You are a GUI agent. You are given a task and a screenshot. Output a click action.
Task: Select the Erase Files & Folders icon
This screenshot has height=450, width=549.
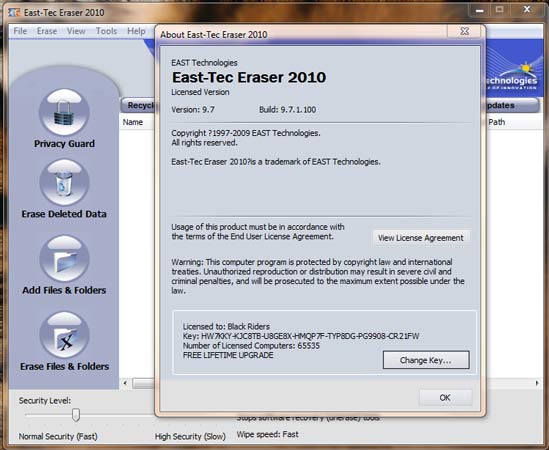[x=64, y=335]
